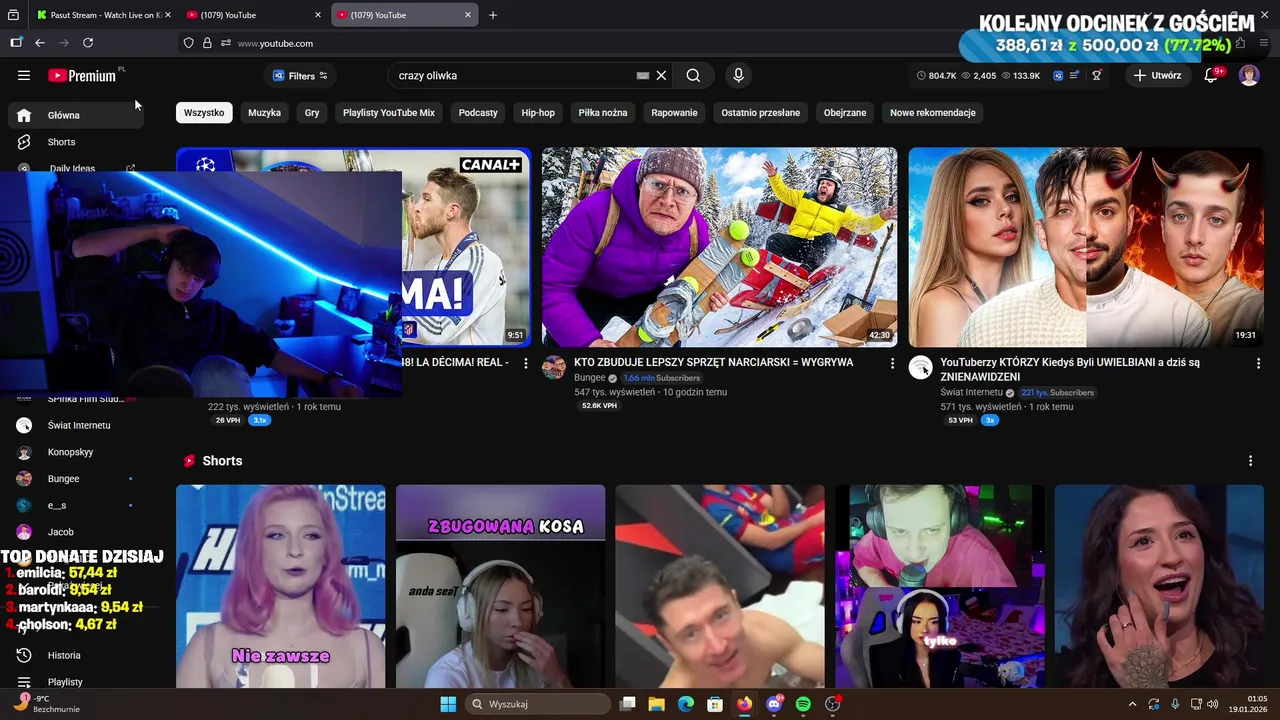Show hidden system tray icons chevron
The image size is (1280, 720).
point(1132,704)
